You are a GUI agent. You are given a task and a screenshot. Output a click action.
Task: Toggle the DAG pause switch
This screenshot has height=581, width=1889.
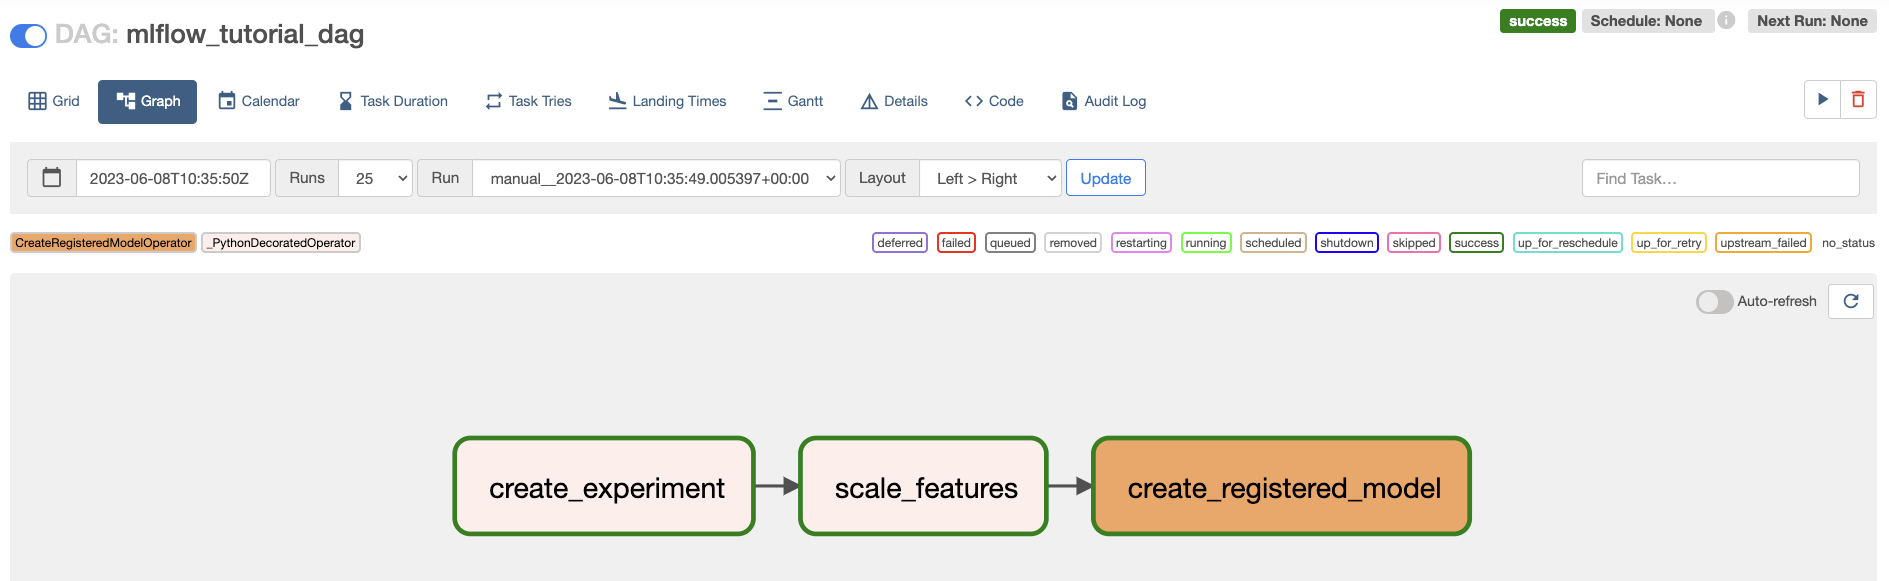[29, 36]
